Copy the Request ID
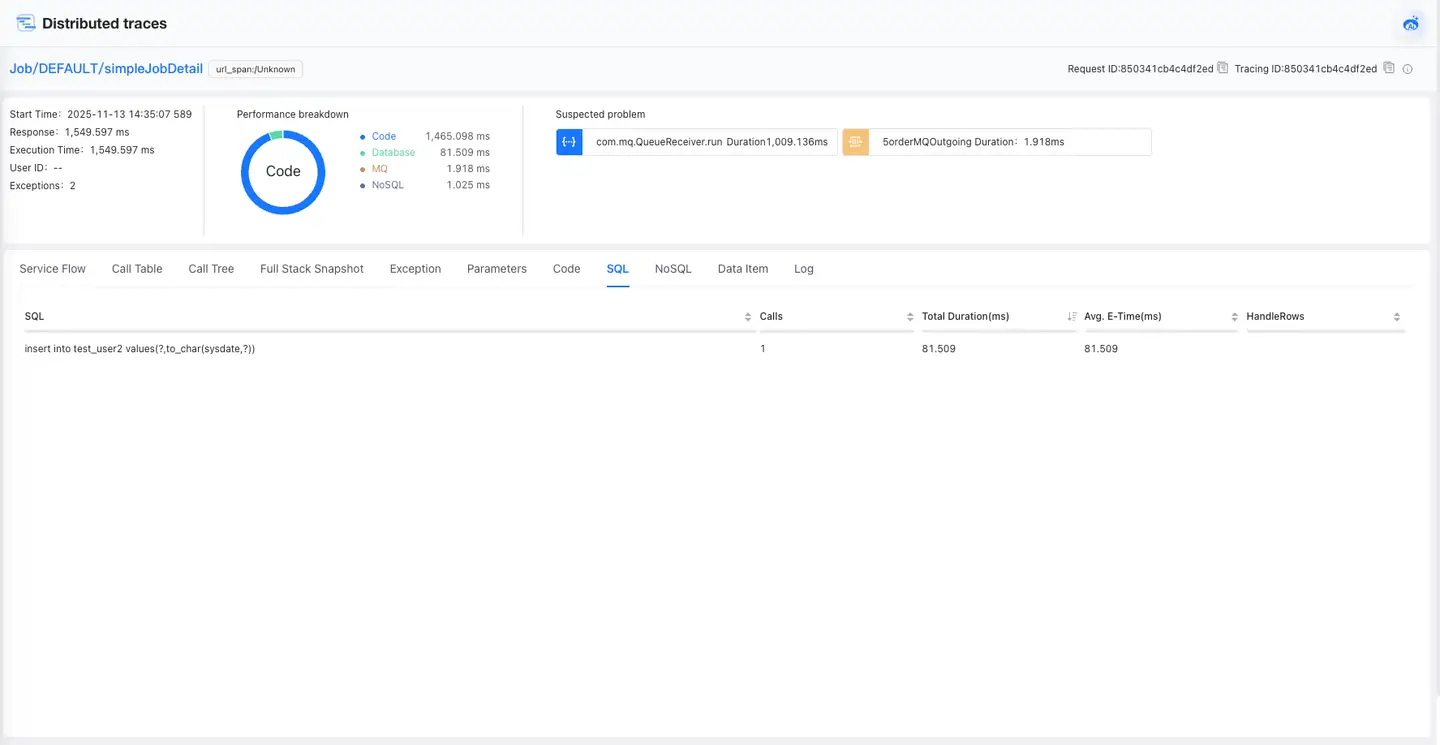Screen dimensions: 1440x745 (1222, 69)
